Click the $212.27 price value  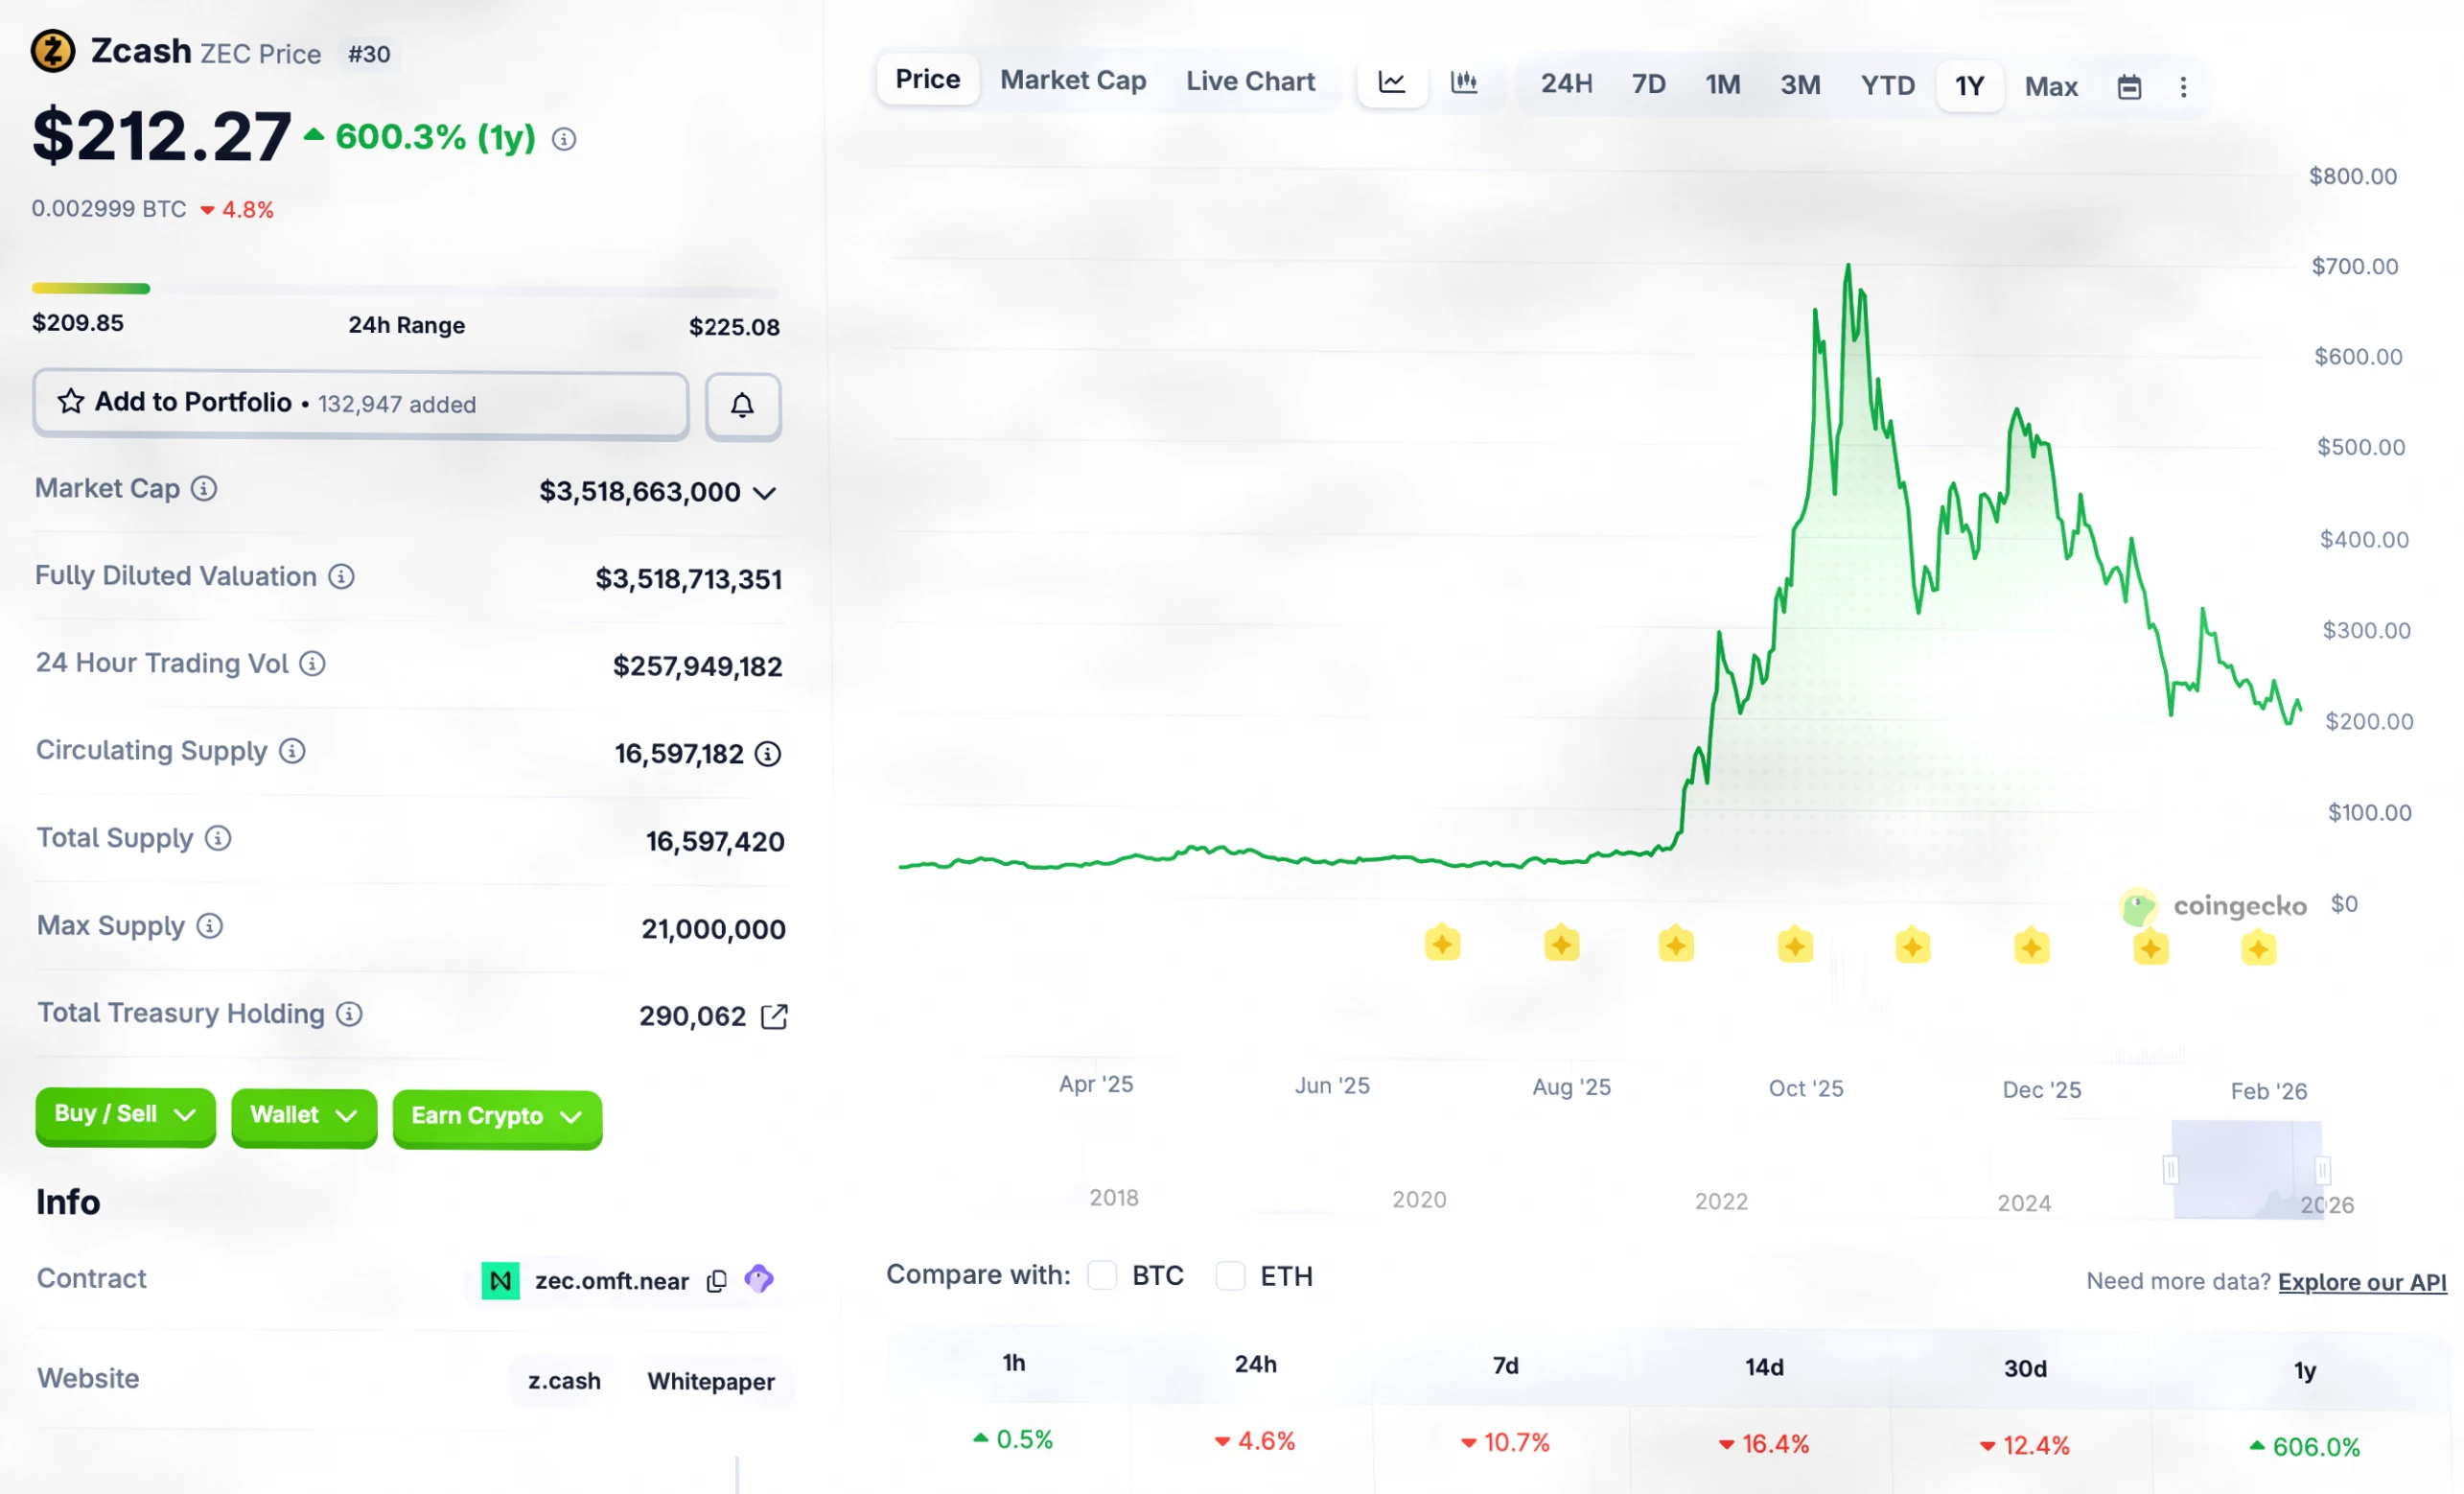(161, 136)
